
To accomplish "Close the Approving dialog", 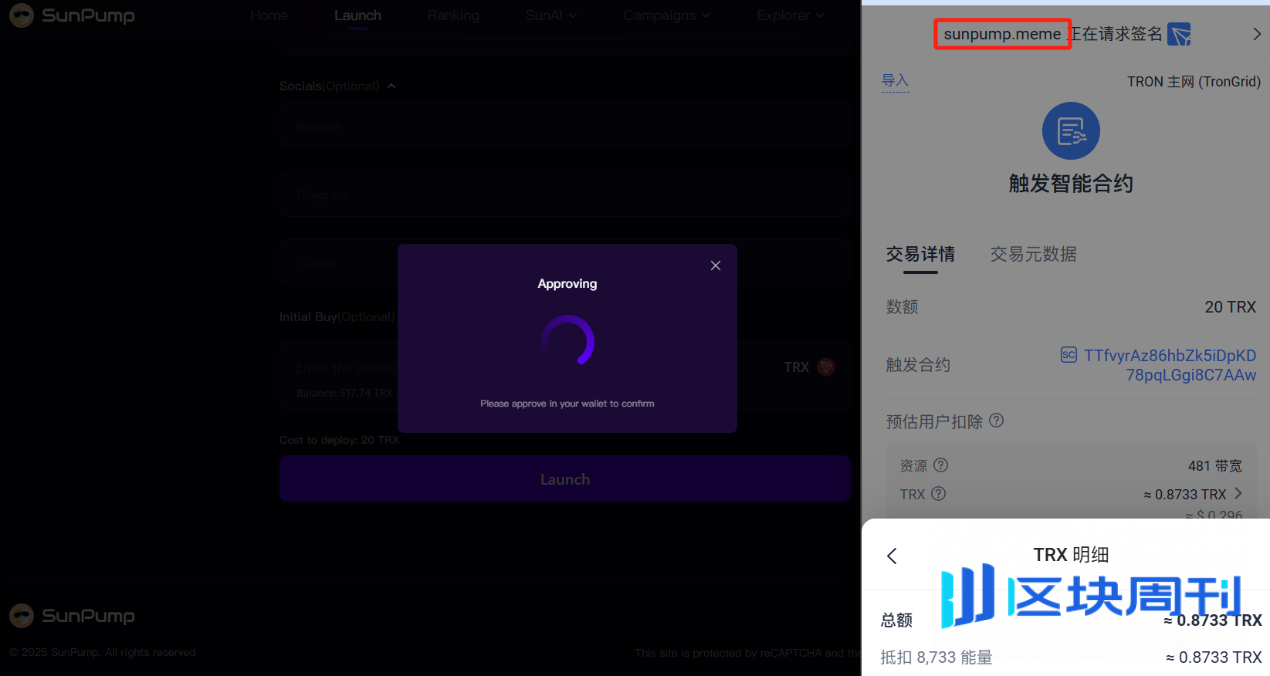I will (x=715, y=265).
